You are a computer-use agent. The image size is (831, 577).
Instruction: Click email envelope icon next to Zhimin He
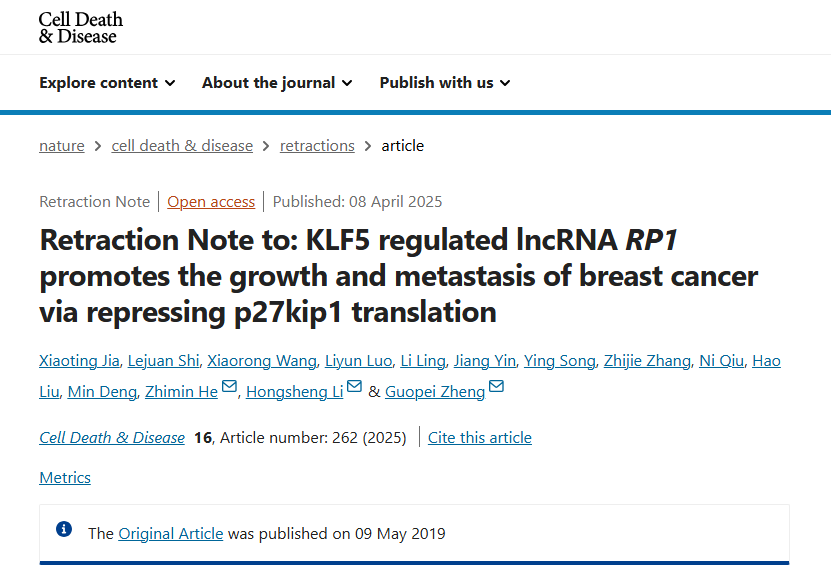[229, 386]
